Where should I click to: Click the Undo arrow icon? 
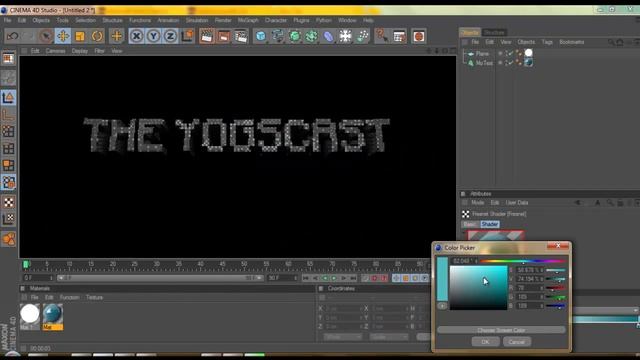(x=12, y=36)
